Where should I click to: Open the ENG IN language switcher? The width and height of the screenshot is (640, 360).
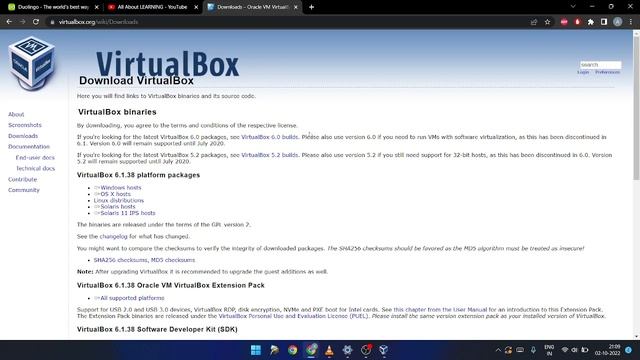pyautogui.click(x=549, y=350)
